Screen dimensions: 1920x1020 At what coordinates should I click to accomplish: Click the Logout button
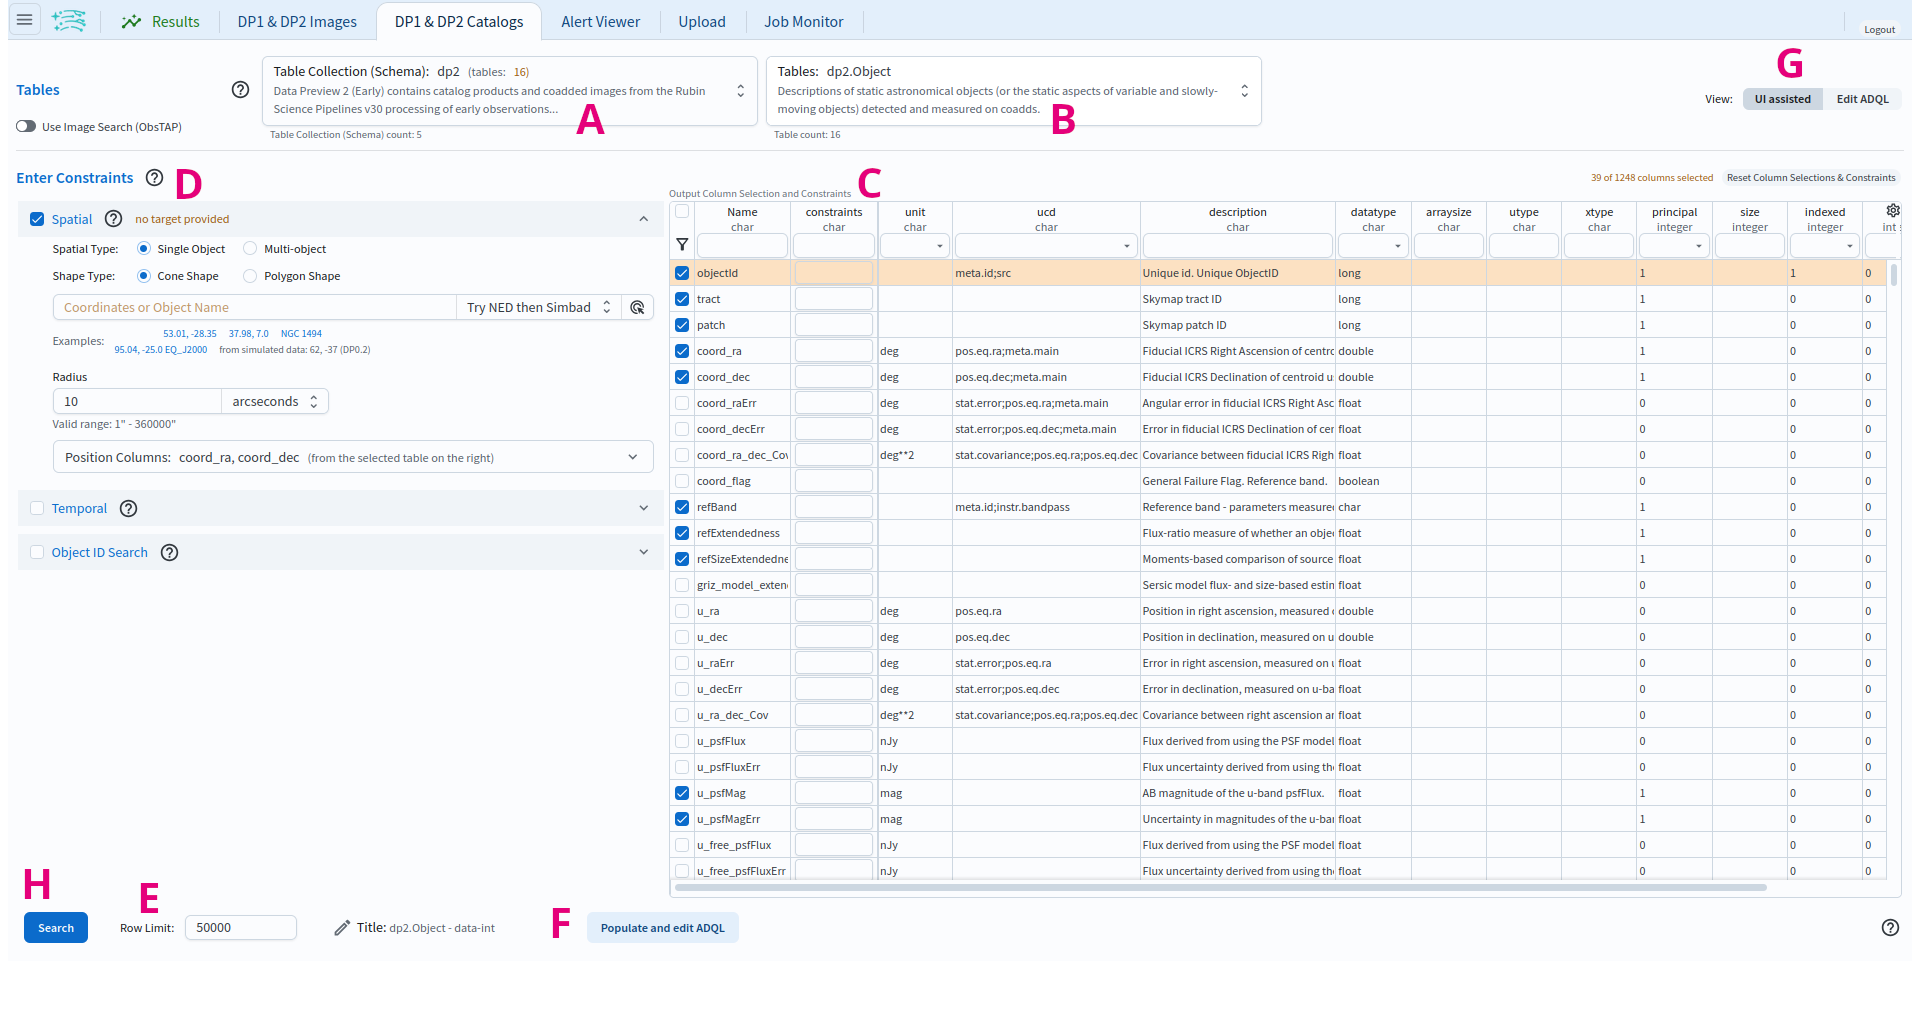(1879, 29)
